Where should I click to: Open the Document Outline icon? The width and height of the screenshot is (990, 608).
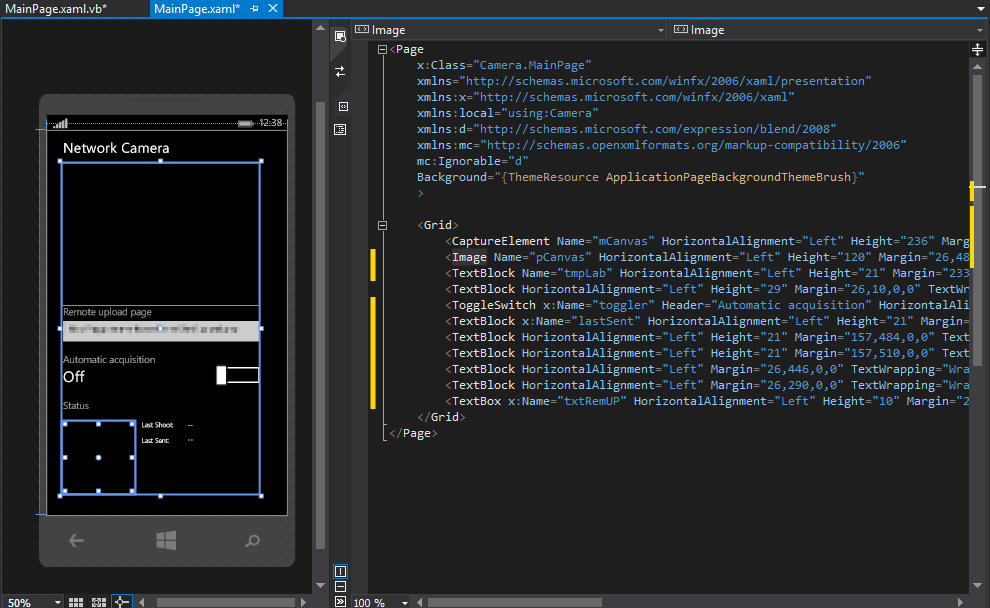pos(340,129)
